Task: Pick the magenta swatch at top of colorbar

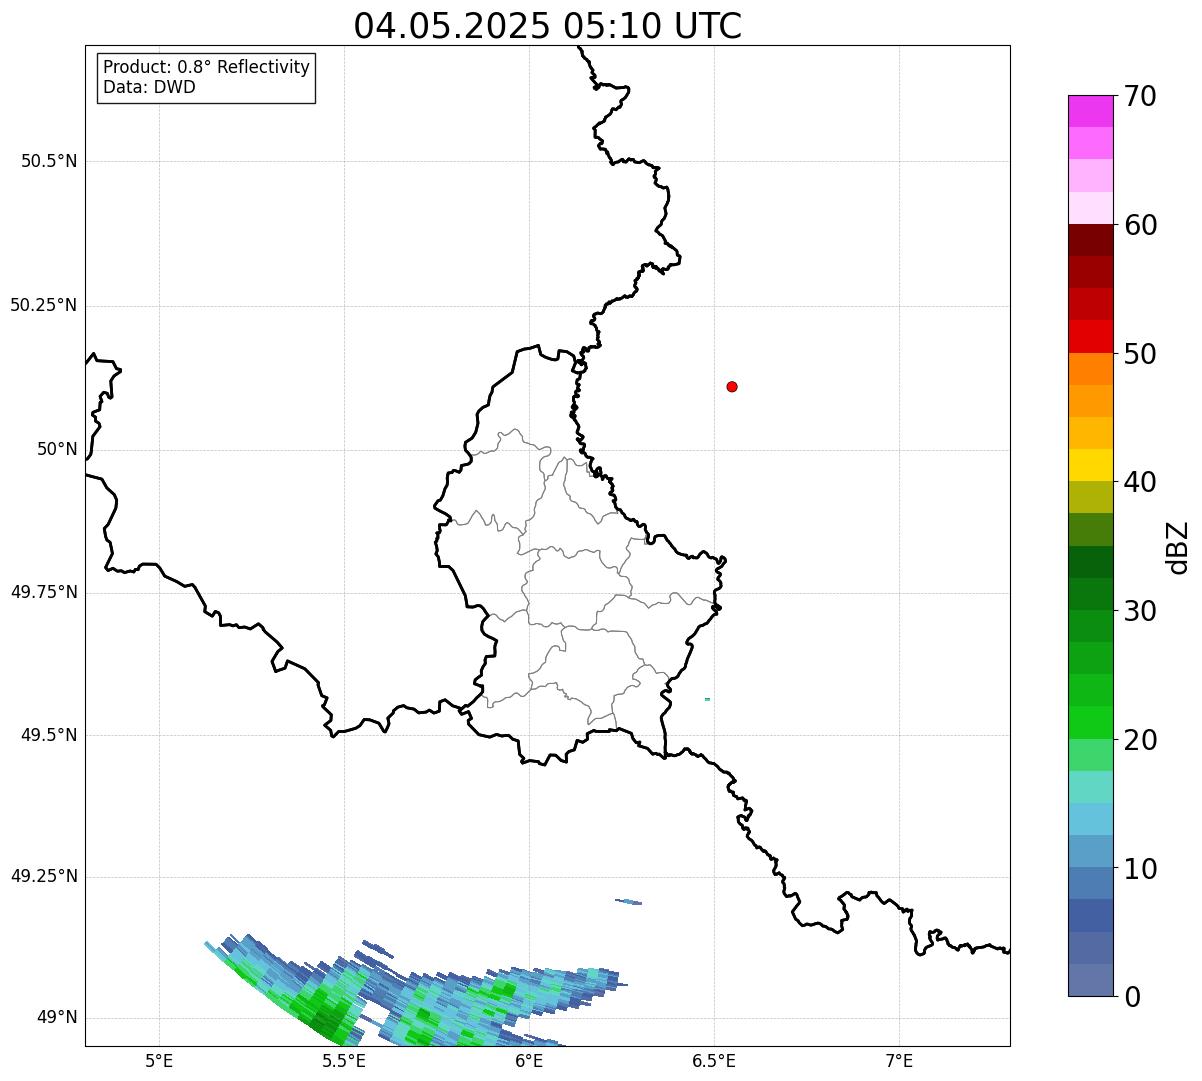Action: point(1090,111)
